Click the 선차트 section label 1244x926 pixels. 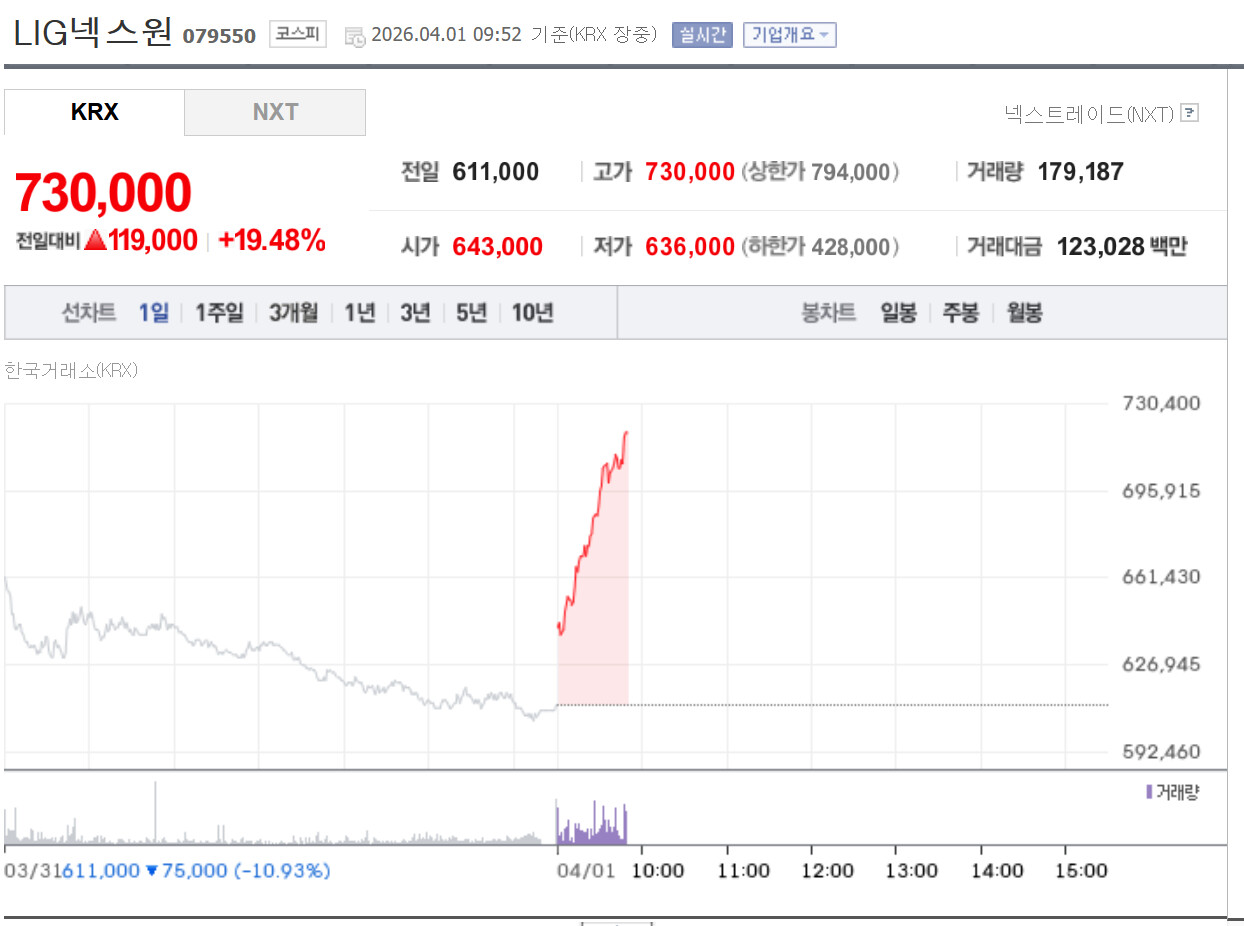point(89,313)
